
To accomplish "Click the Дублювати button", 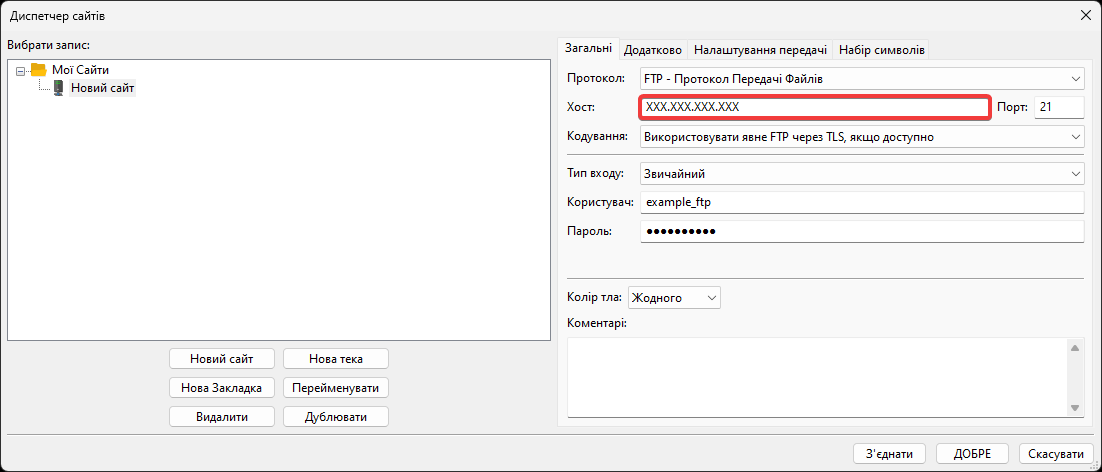I will [x=335, y=417].
